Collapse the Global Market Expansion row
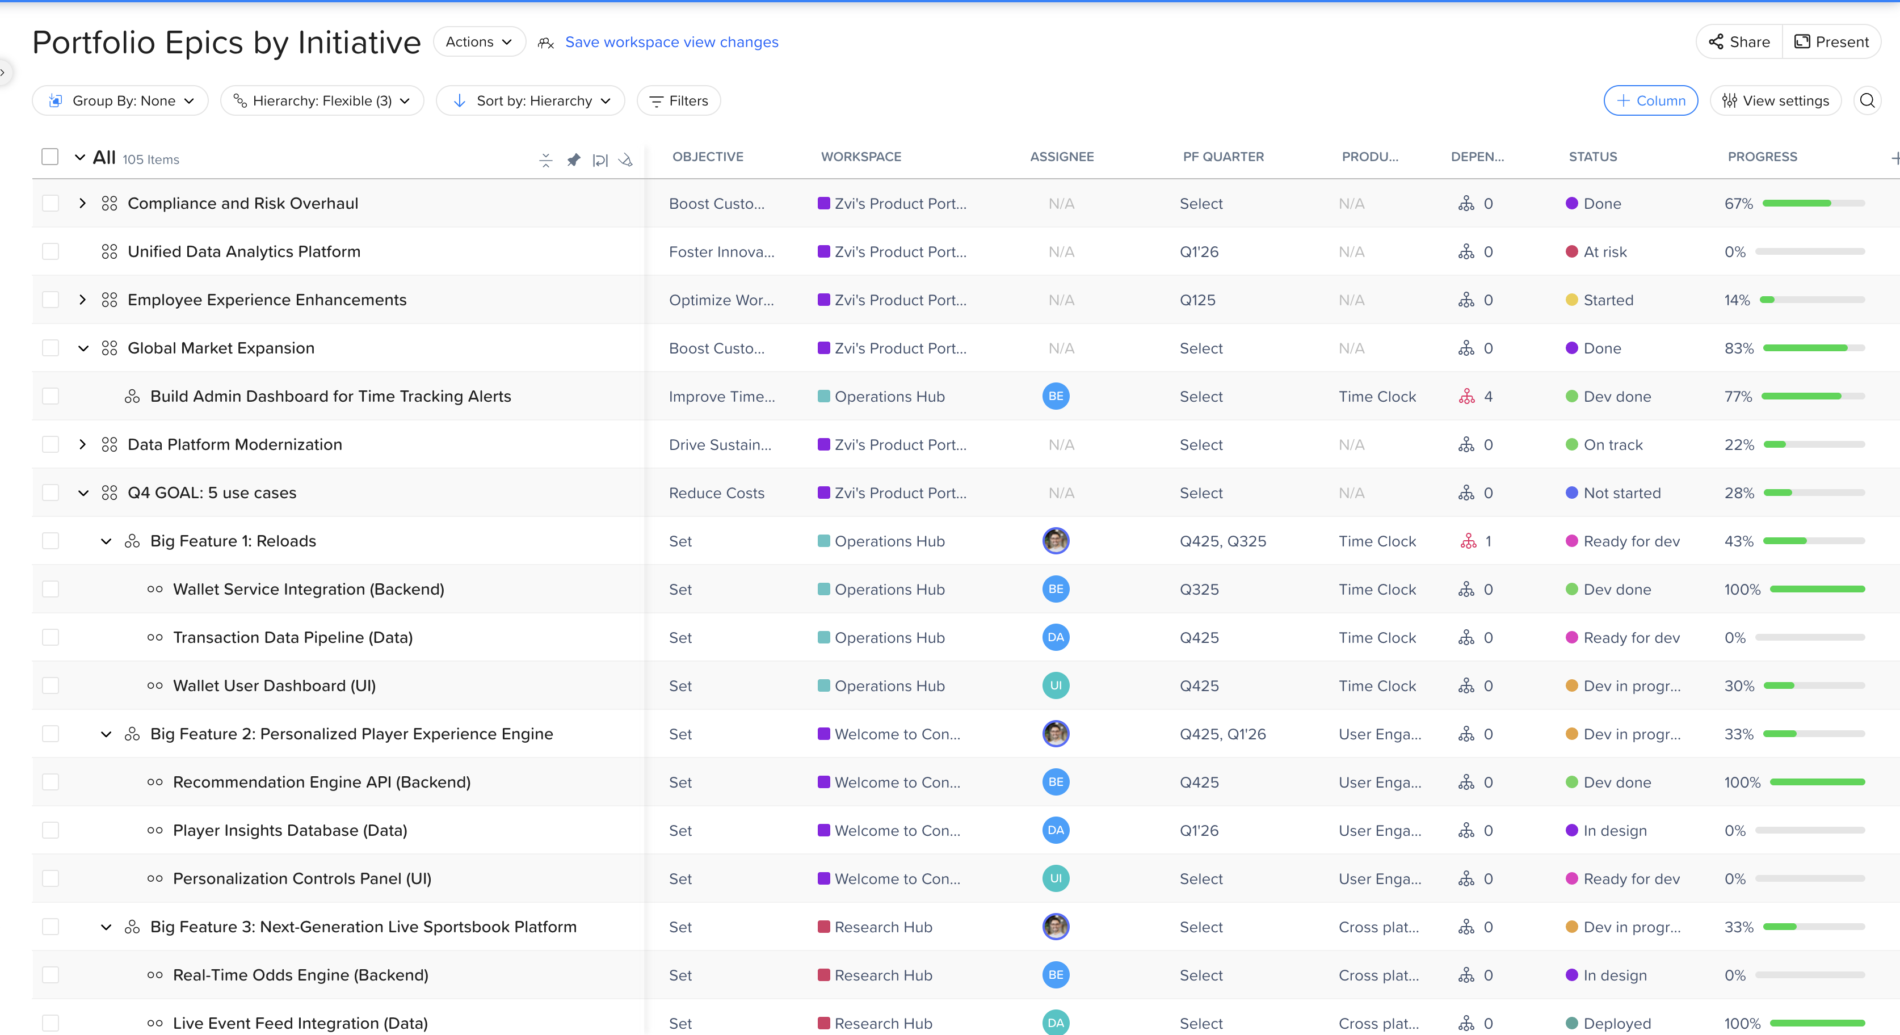This screenshot has height=1035, width=1900. (x=83, y=349)
